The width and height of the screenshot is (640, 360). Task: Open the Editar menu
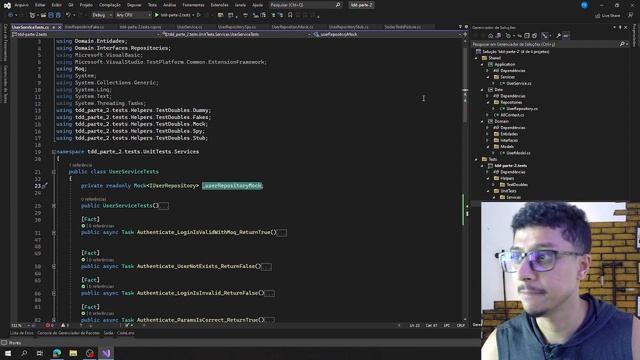(40, 5)
